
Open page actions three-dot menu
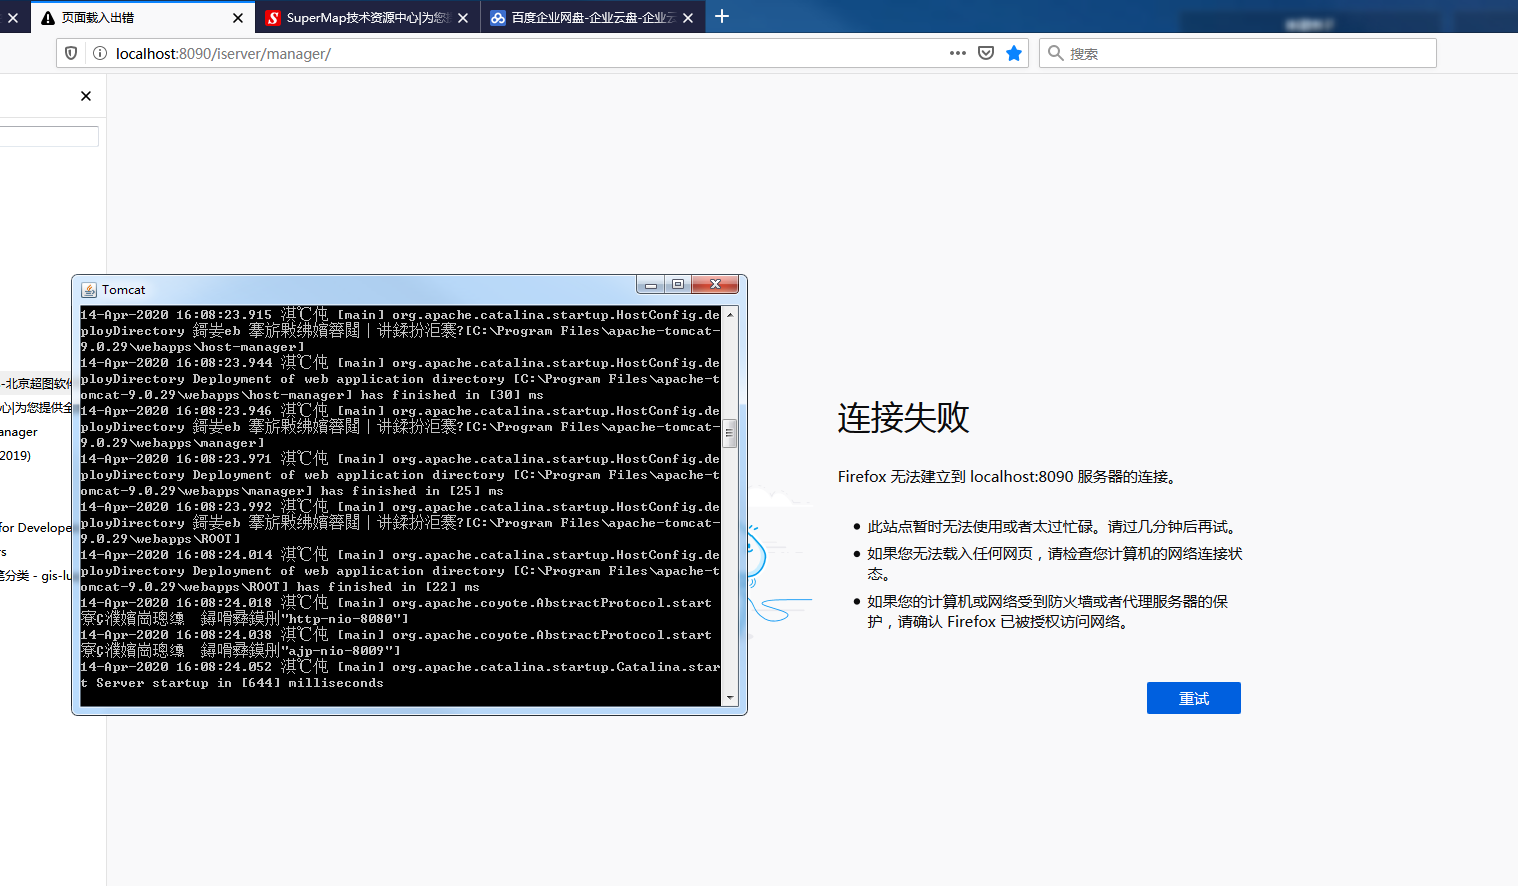[x=958, y=53]
